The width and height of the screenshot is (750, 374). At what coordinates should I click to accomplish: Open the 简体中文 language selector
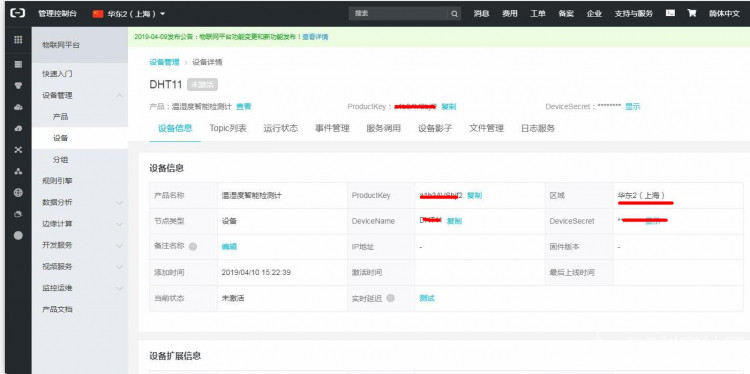pos(724,14)
